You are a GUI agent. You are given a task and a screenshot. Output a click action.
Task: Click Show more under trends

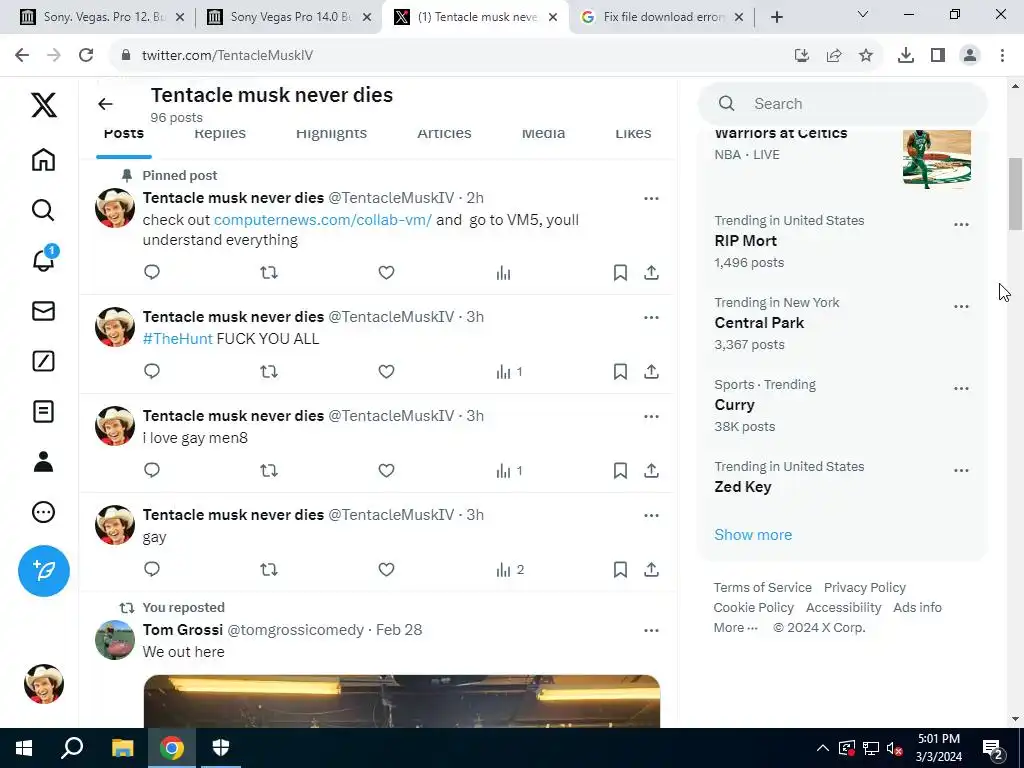pyautogui.click(x=753, y=535)
